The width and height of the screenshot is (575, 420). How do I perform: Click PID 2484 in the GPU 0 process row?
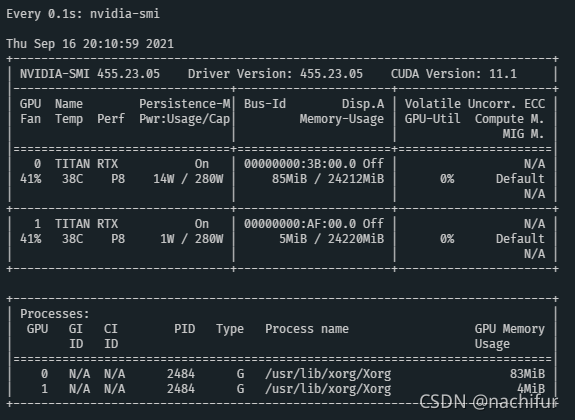pyautogui.click(x=181, y=374)
